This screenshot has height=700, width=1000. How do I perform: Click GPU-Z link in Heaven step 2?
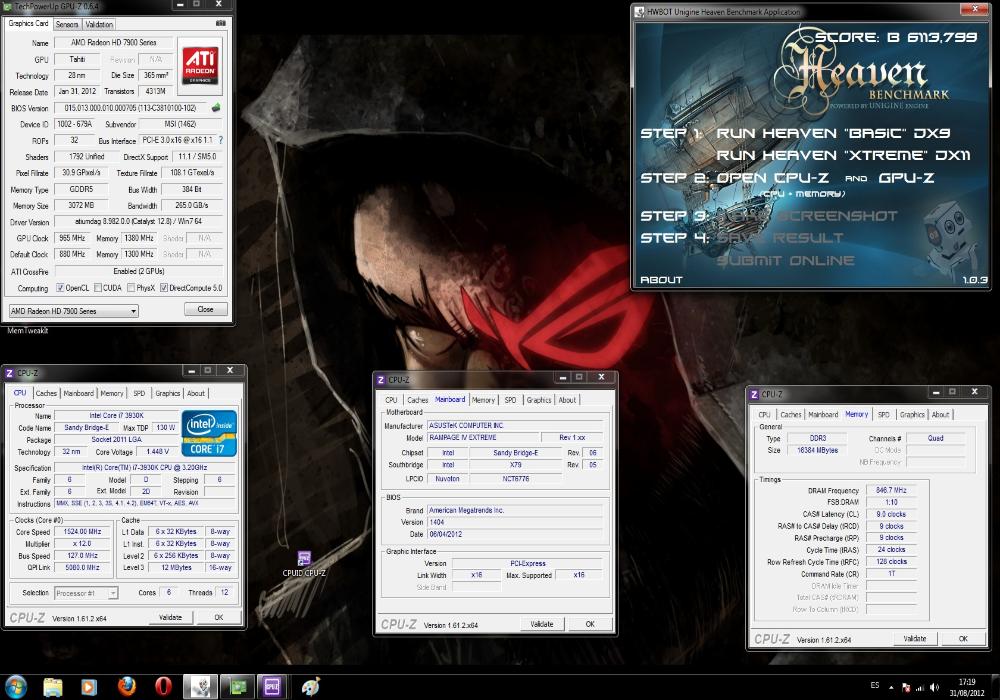(906, 178)
